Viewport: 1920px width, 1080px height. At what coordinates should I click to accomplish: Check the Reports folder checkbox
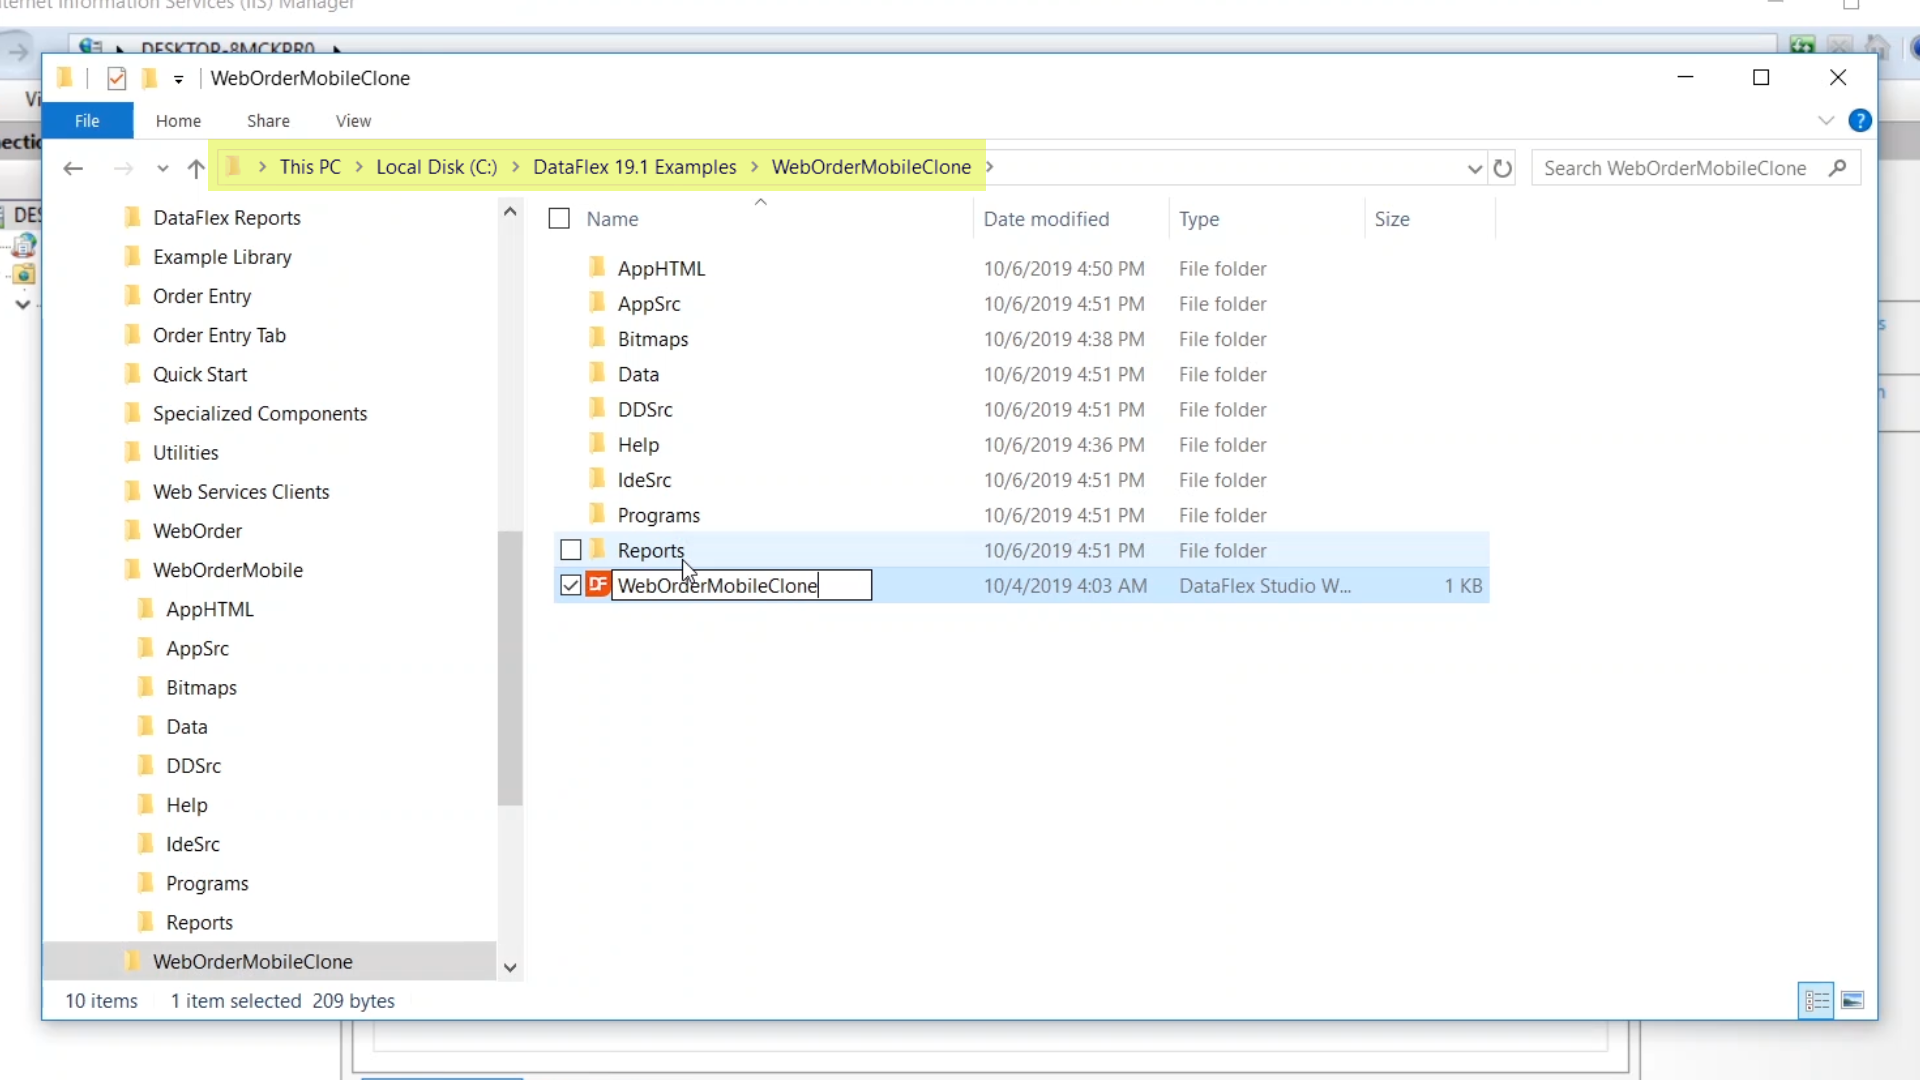tap(571, 550)
